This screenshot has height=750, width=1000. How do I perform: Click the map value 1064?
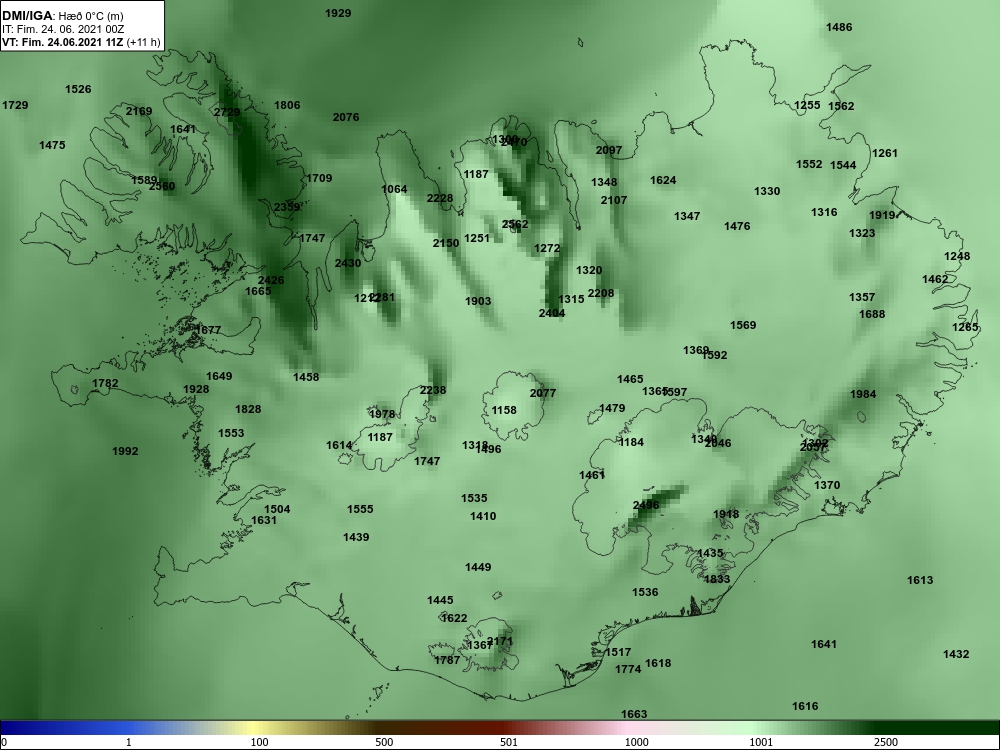(394, 189)
